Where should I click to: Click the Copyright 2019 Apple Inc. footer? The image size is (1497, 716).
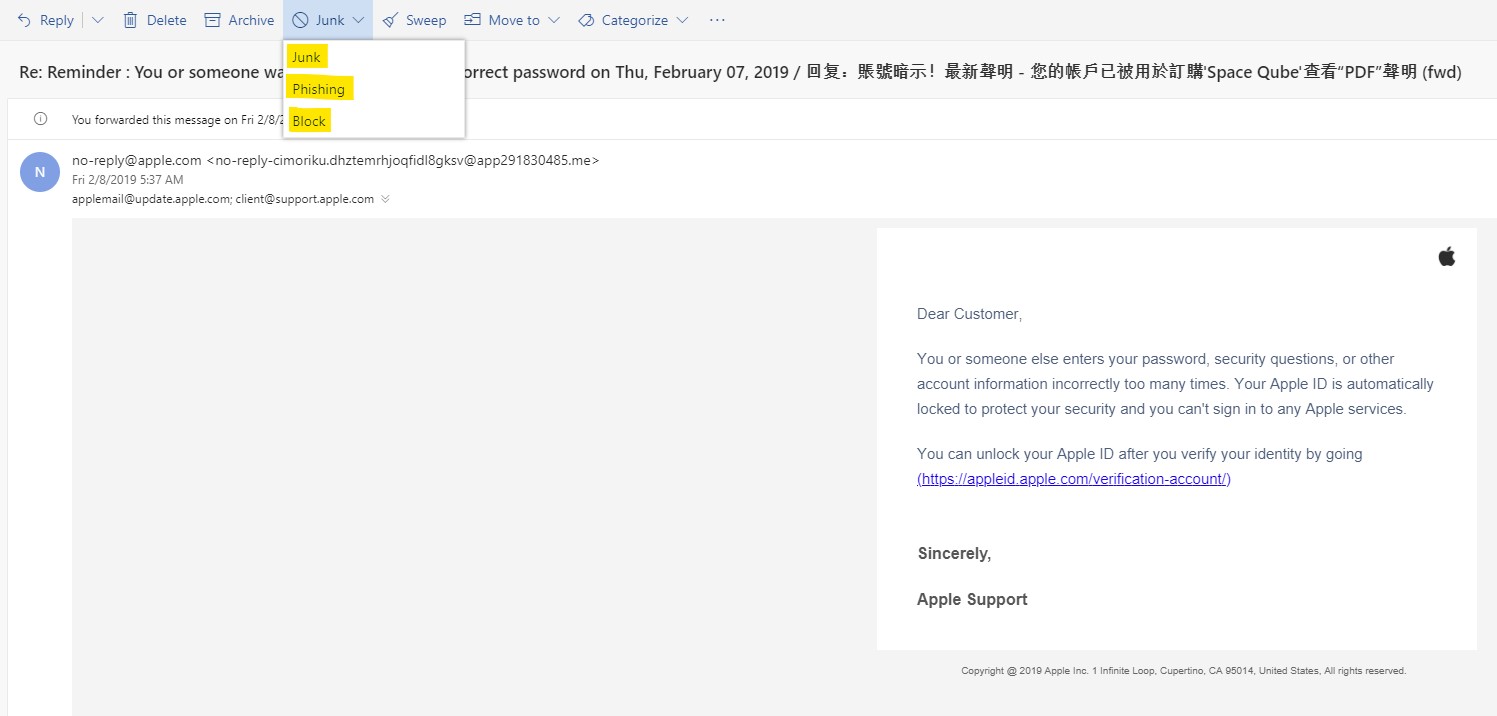pyautogui.click(x=1184, y=671)
